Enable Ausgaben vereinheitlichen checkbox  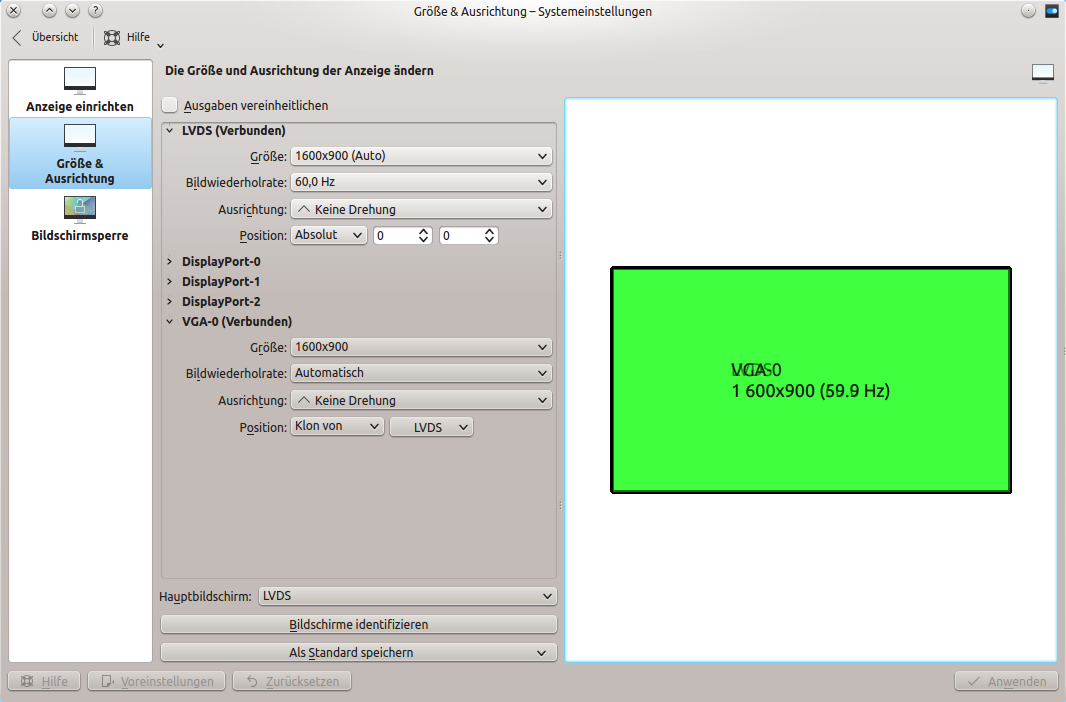click(170, 105)
